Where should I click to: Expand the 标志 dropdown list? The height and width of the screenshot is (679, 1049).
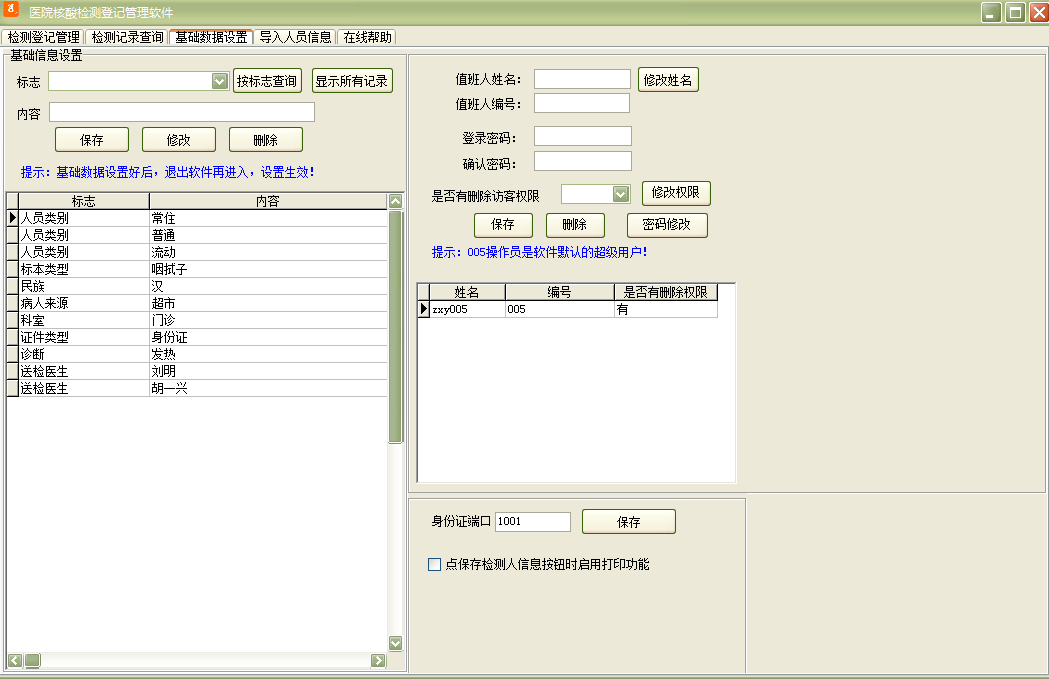[x=219, y=82]
